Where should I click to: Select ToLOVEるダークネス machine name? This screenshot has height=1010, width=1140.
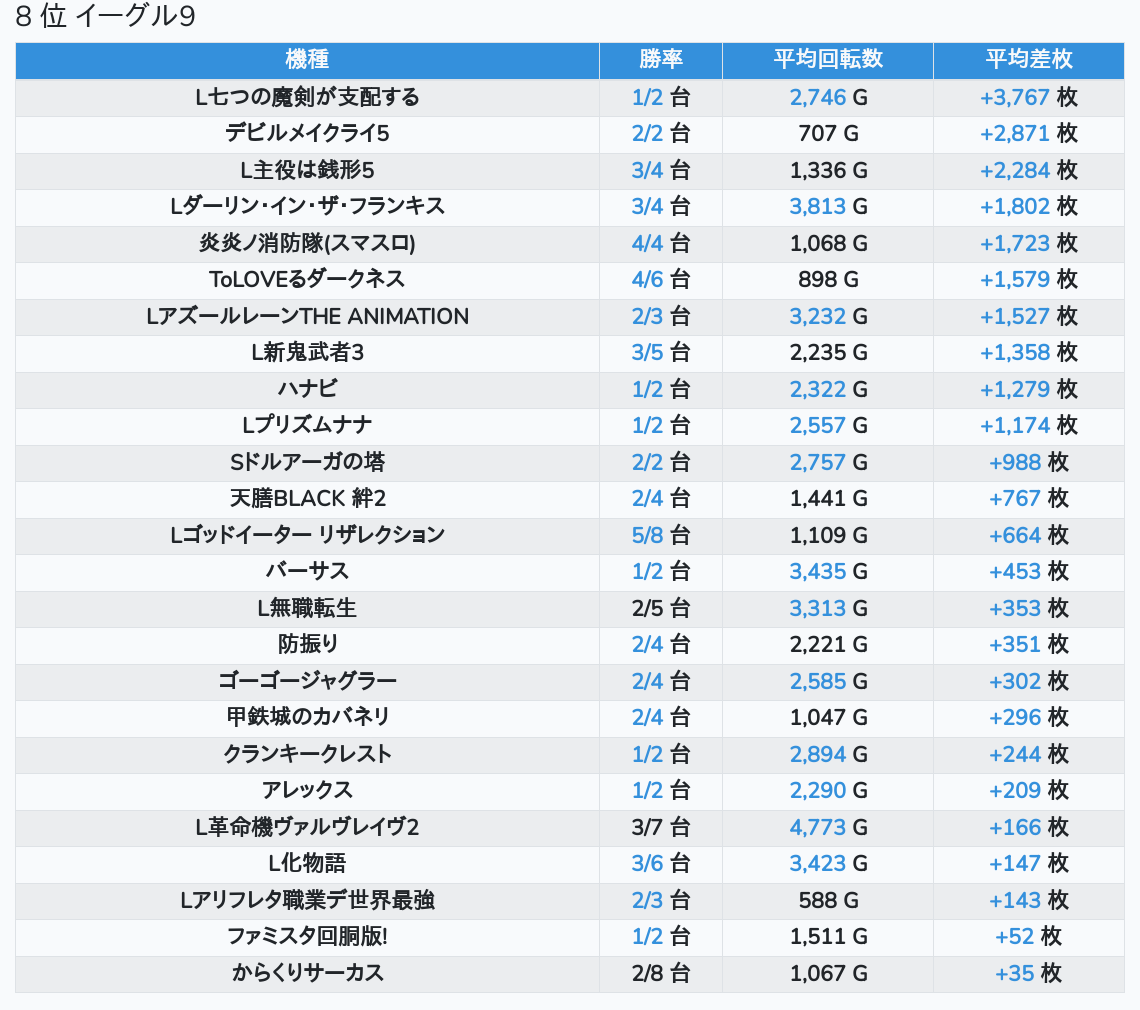point(307,279)
